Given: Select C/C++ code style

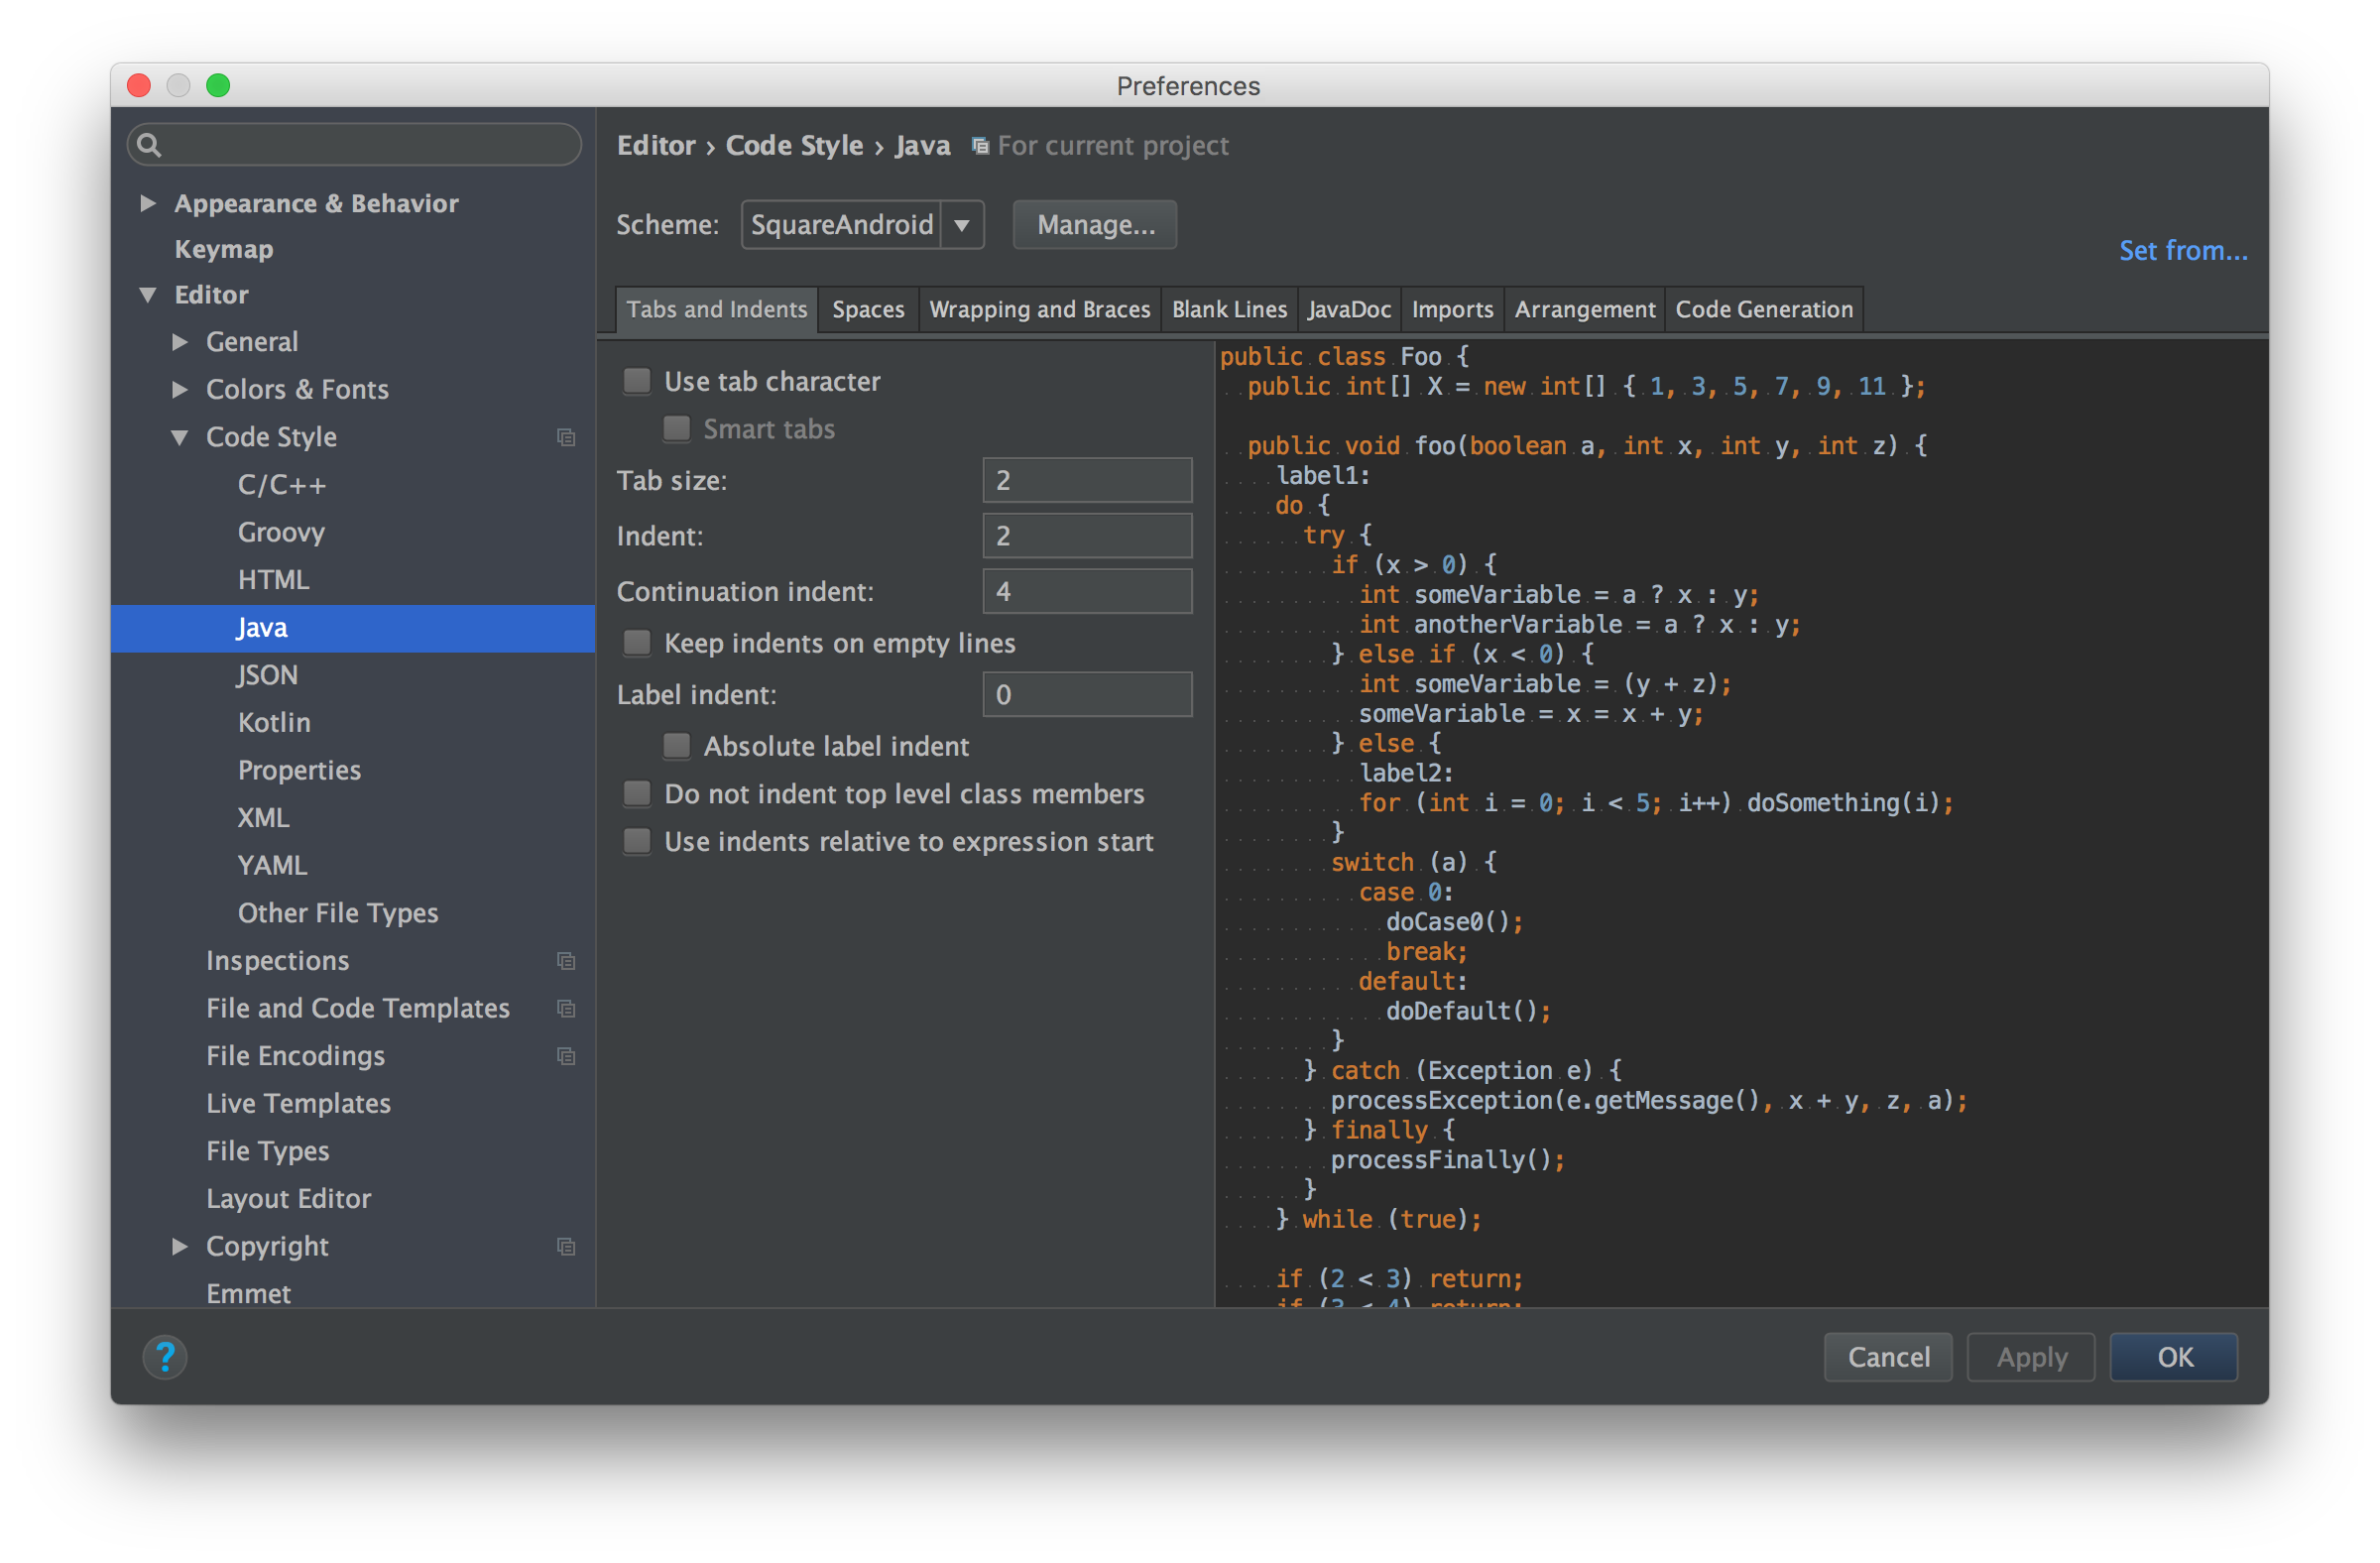Looking at the screenshot, I should click(x=281, y=486).
